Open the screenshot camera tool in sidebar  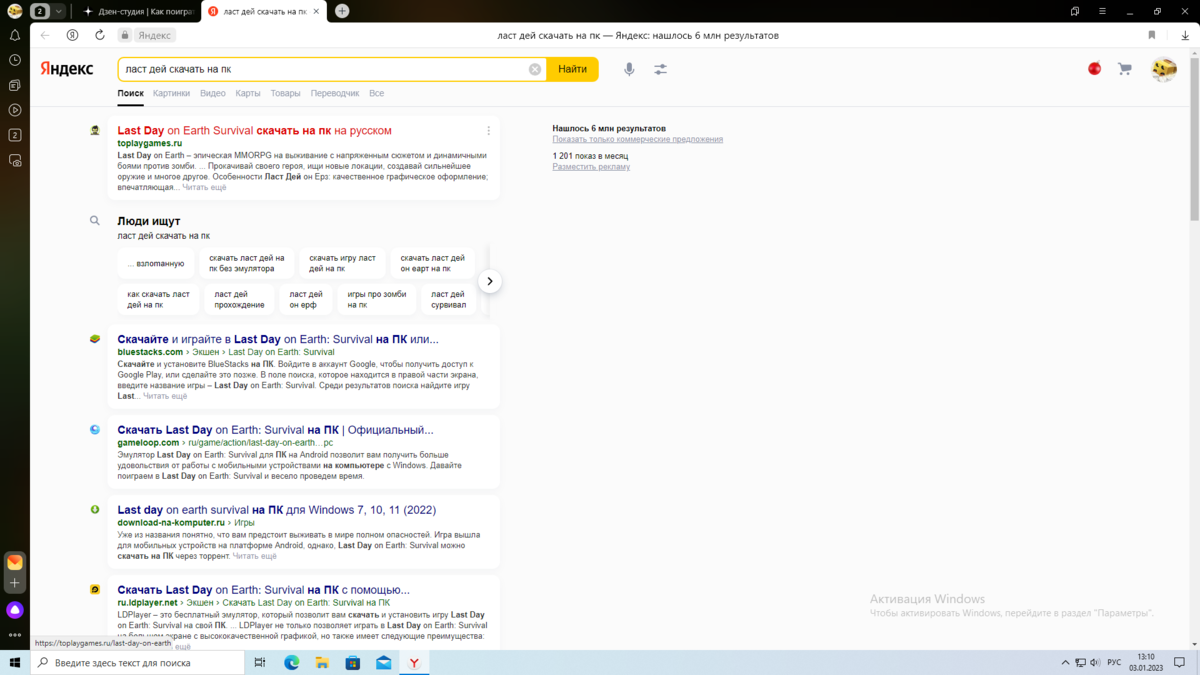pos(15,160)
